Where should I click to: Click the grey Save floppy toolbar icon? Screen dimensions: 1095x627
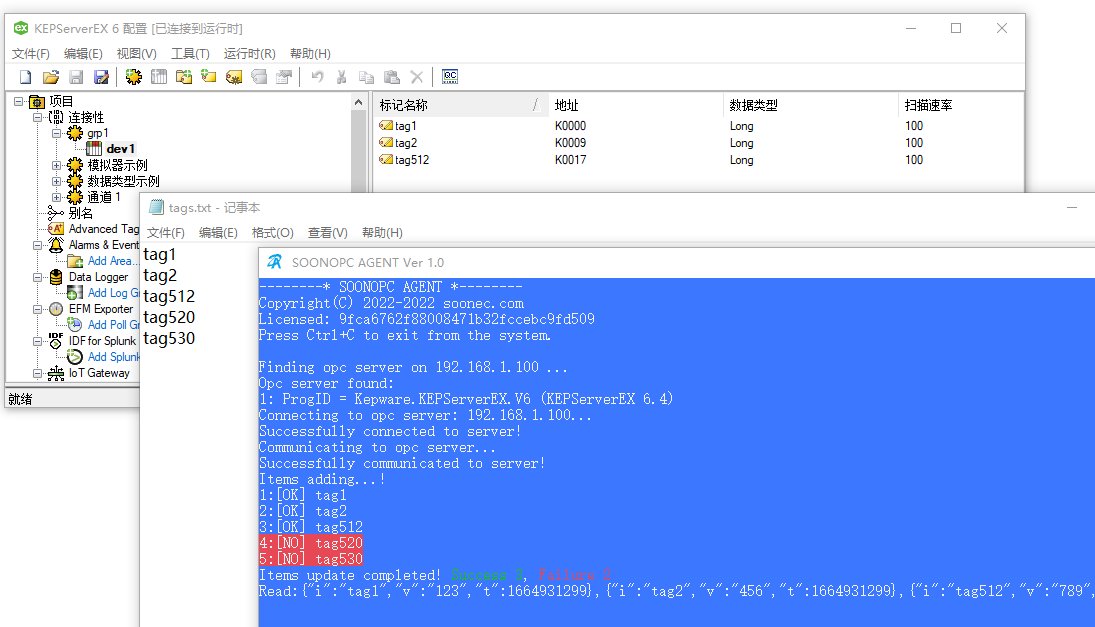point(76,77)
